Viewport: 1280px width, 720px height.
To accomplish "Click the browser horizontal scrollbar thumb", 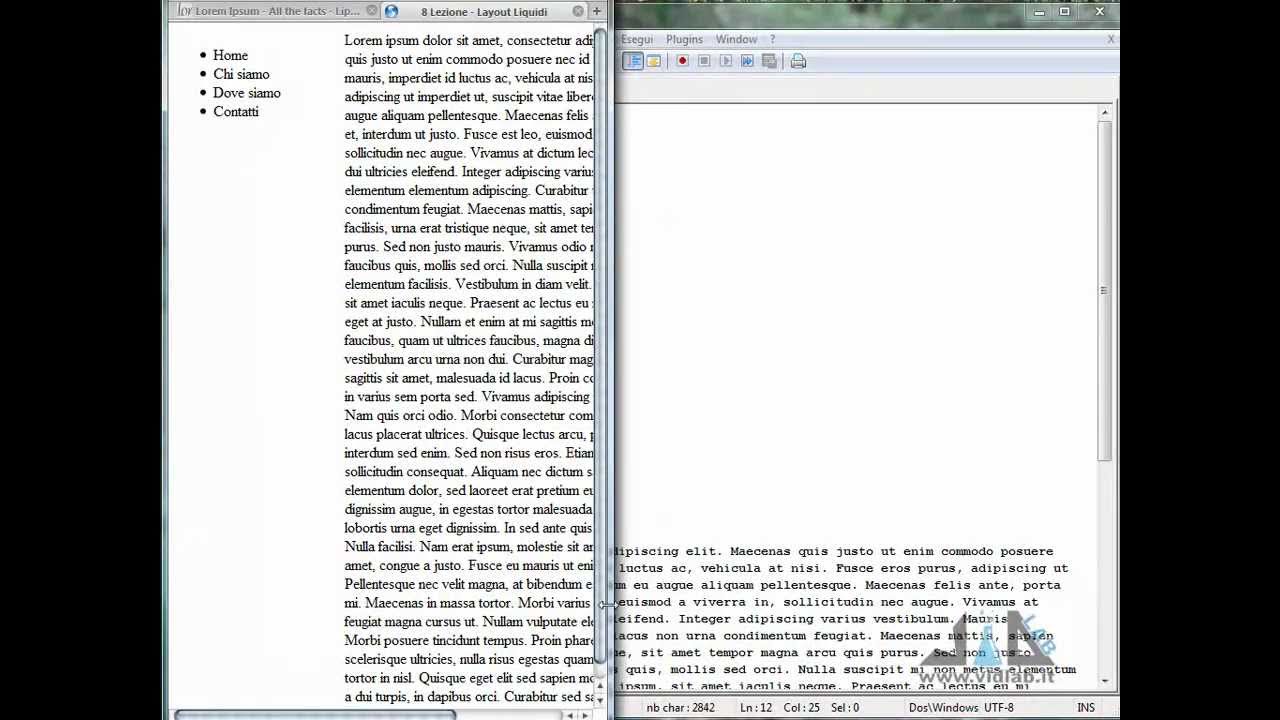I will (315, 715).
